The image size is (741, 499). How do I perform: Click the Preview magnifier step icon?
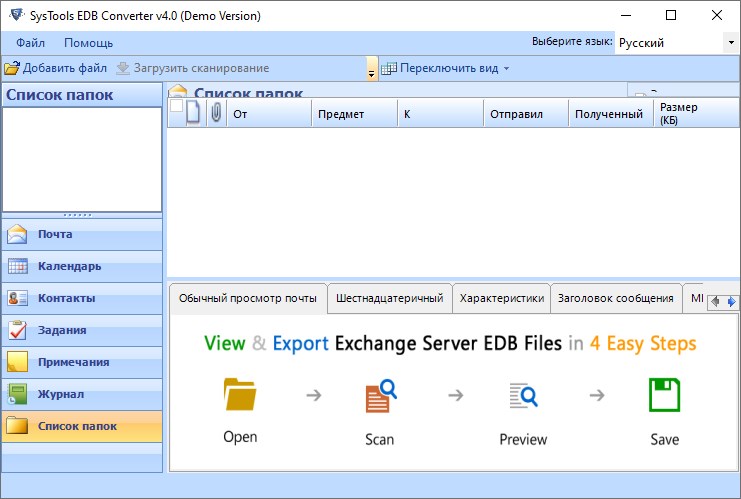click(x=524, y=396)
